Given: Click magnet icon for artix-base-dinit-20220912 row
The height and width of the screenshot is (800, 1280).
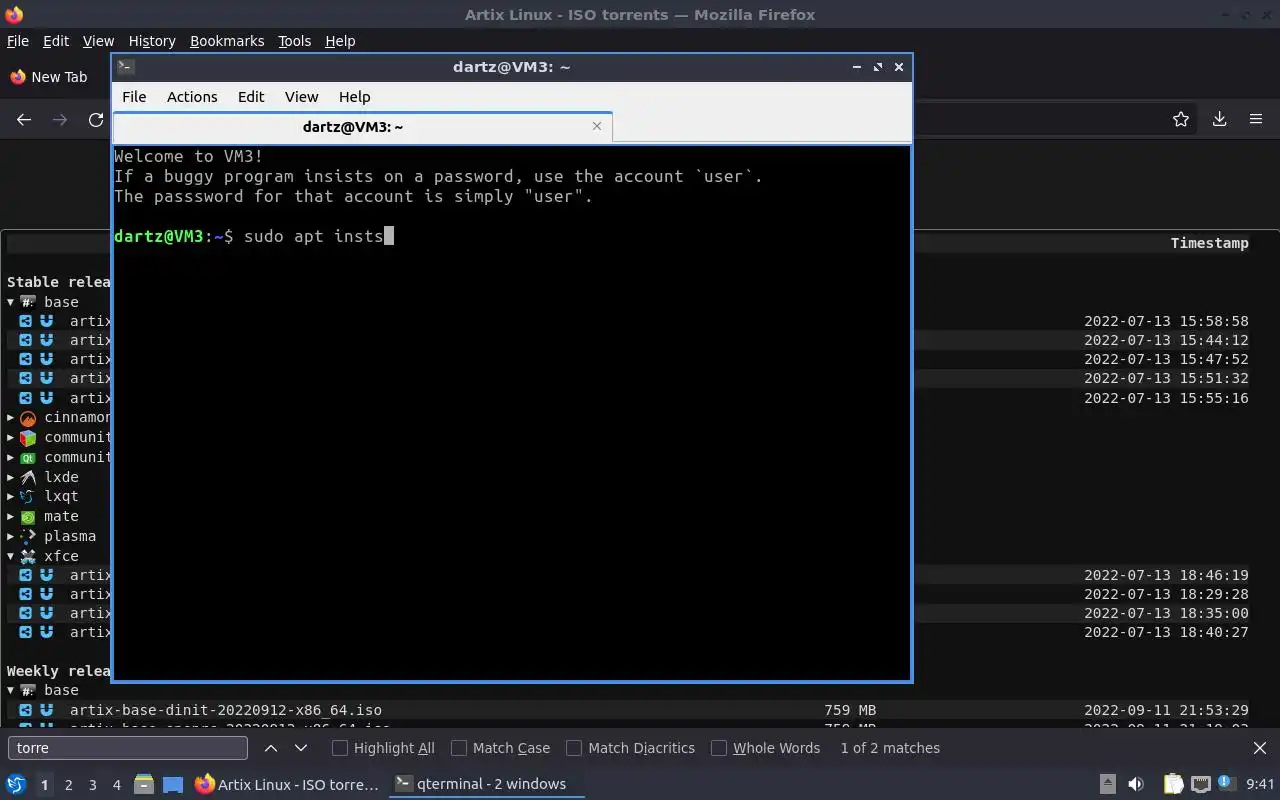Looking at the screenshot, I should click(46, 710).
